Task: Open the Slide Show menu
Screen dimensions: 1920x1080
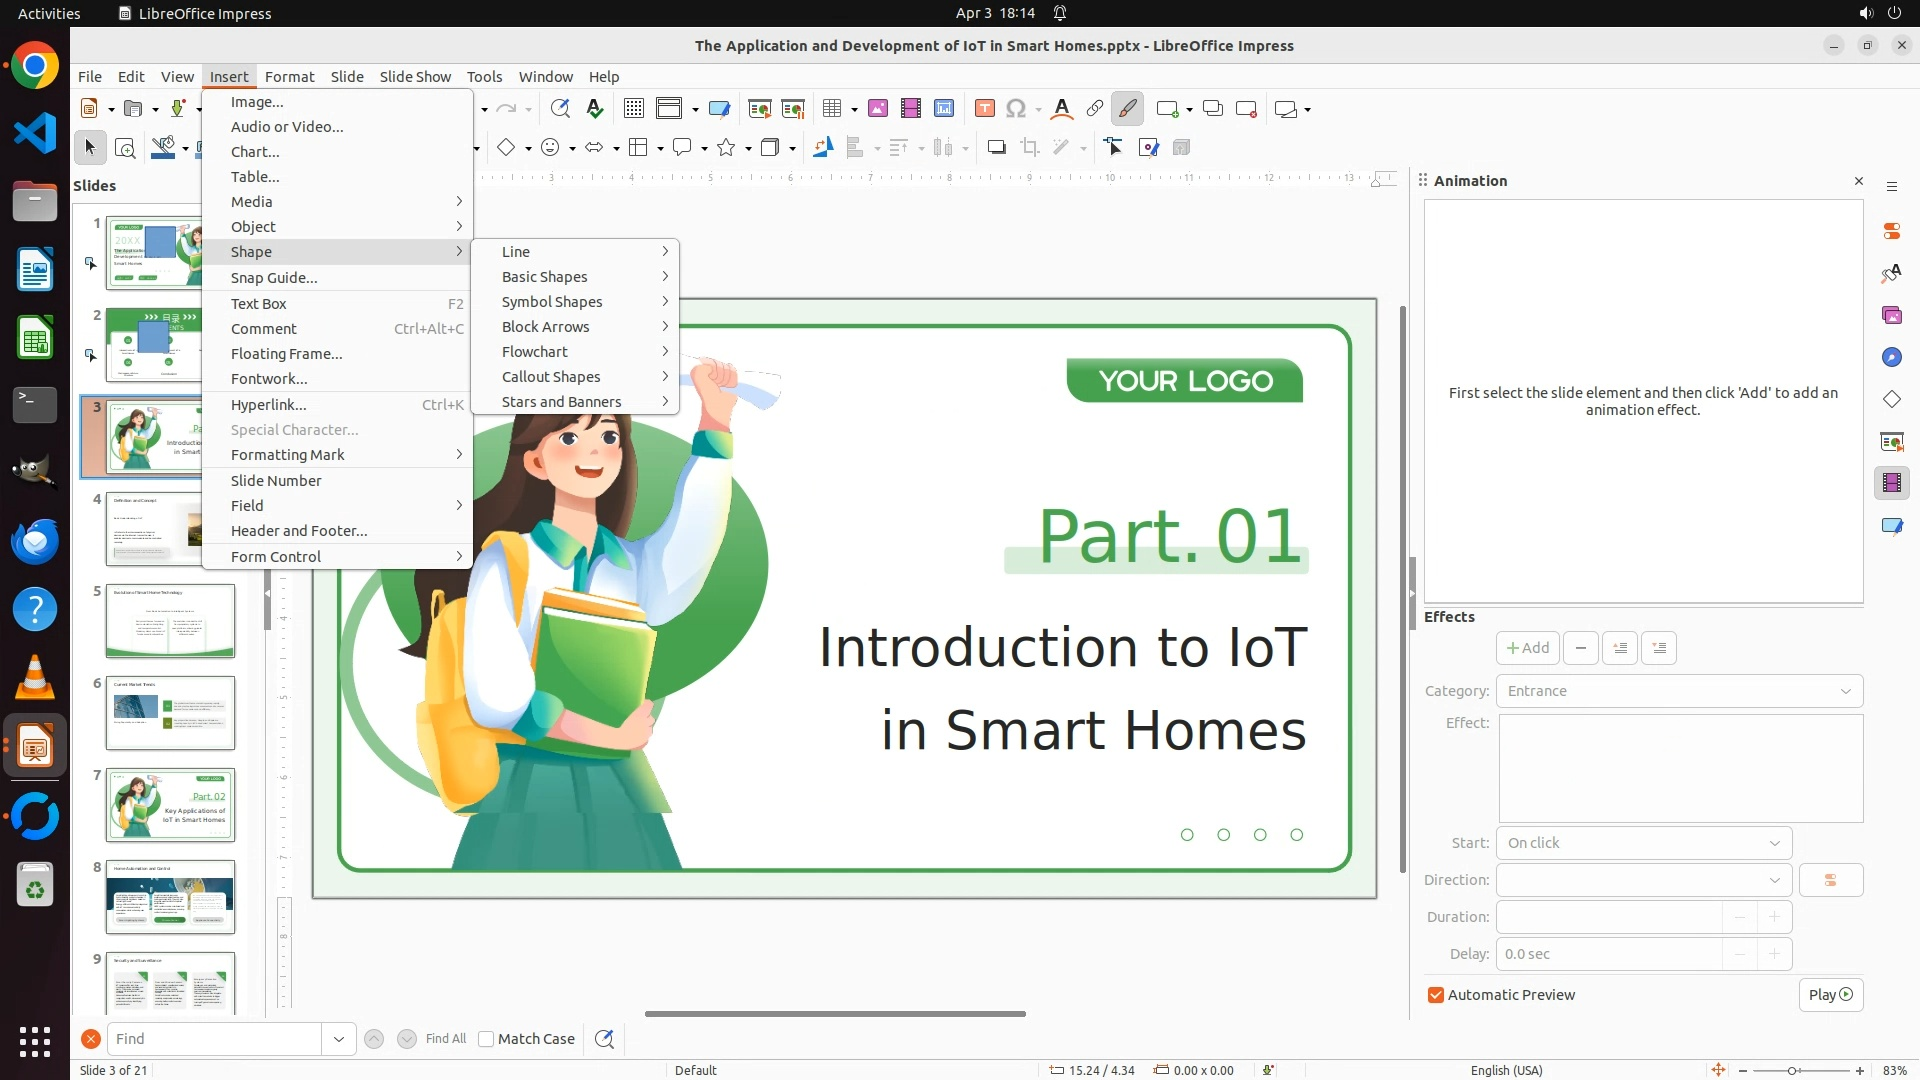Action: [415, 76]
